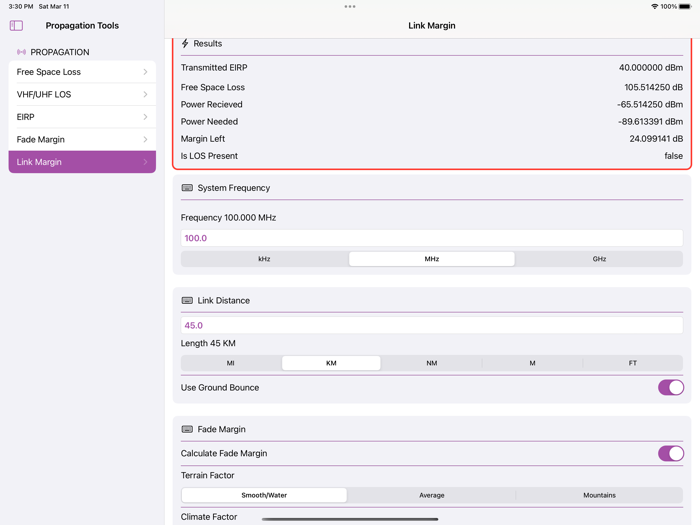700x525 pixels.
Task: Tap the battery icon in status bar
Action: (x=684, y=6)
